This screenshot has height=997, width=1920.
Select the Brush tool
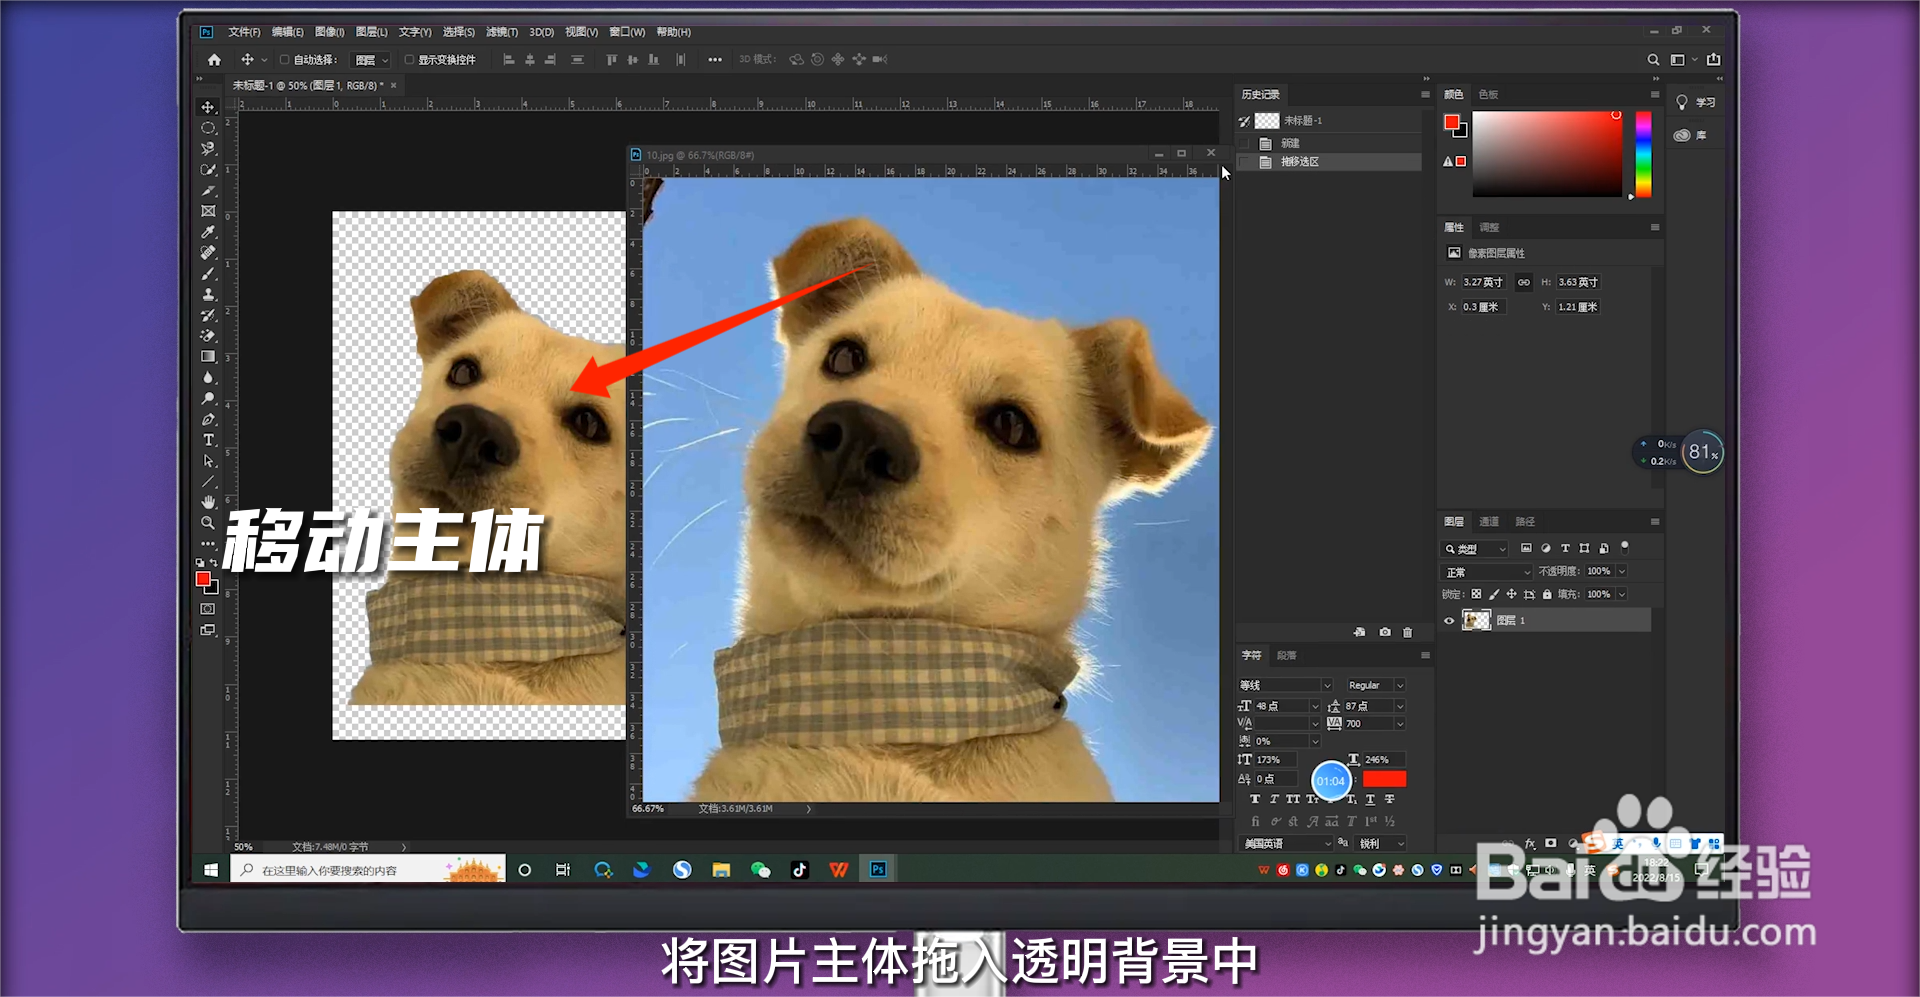point(208,274)
